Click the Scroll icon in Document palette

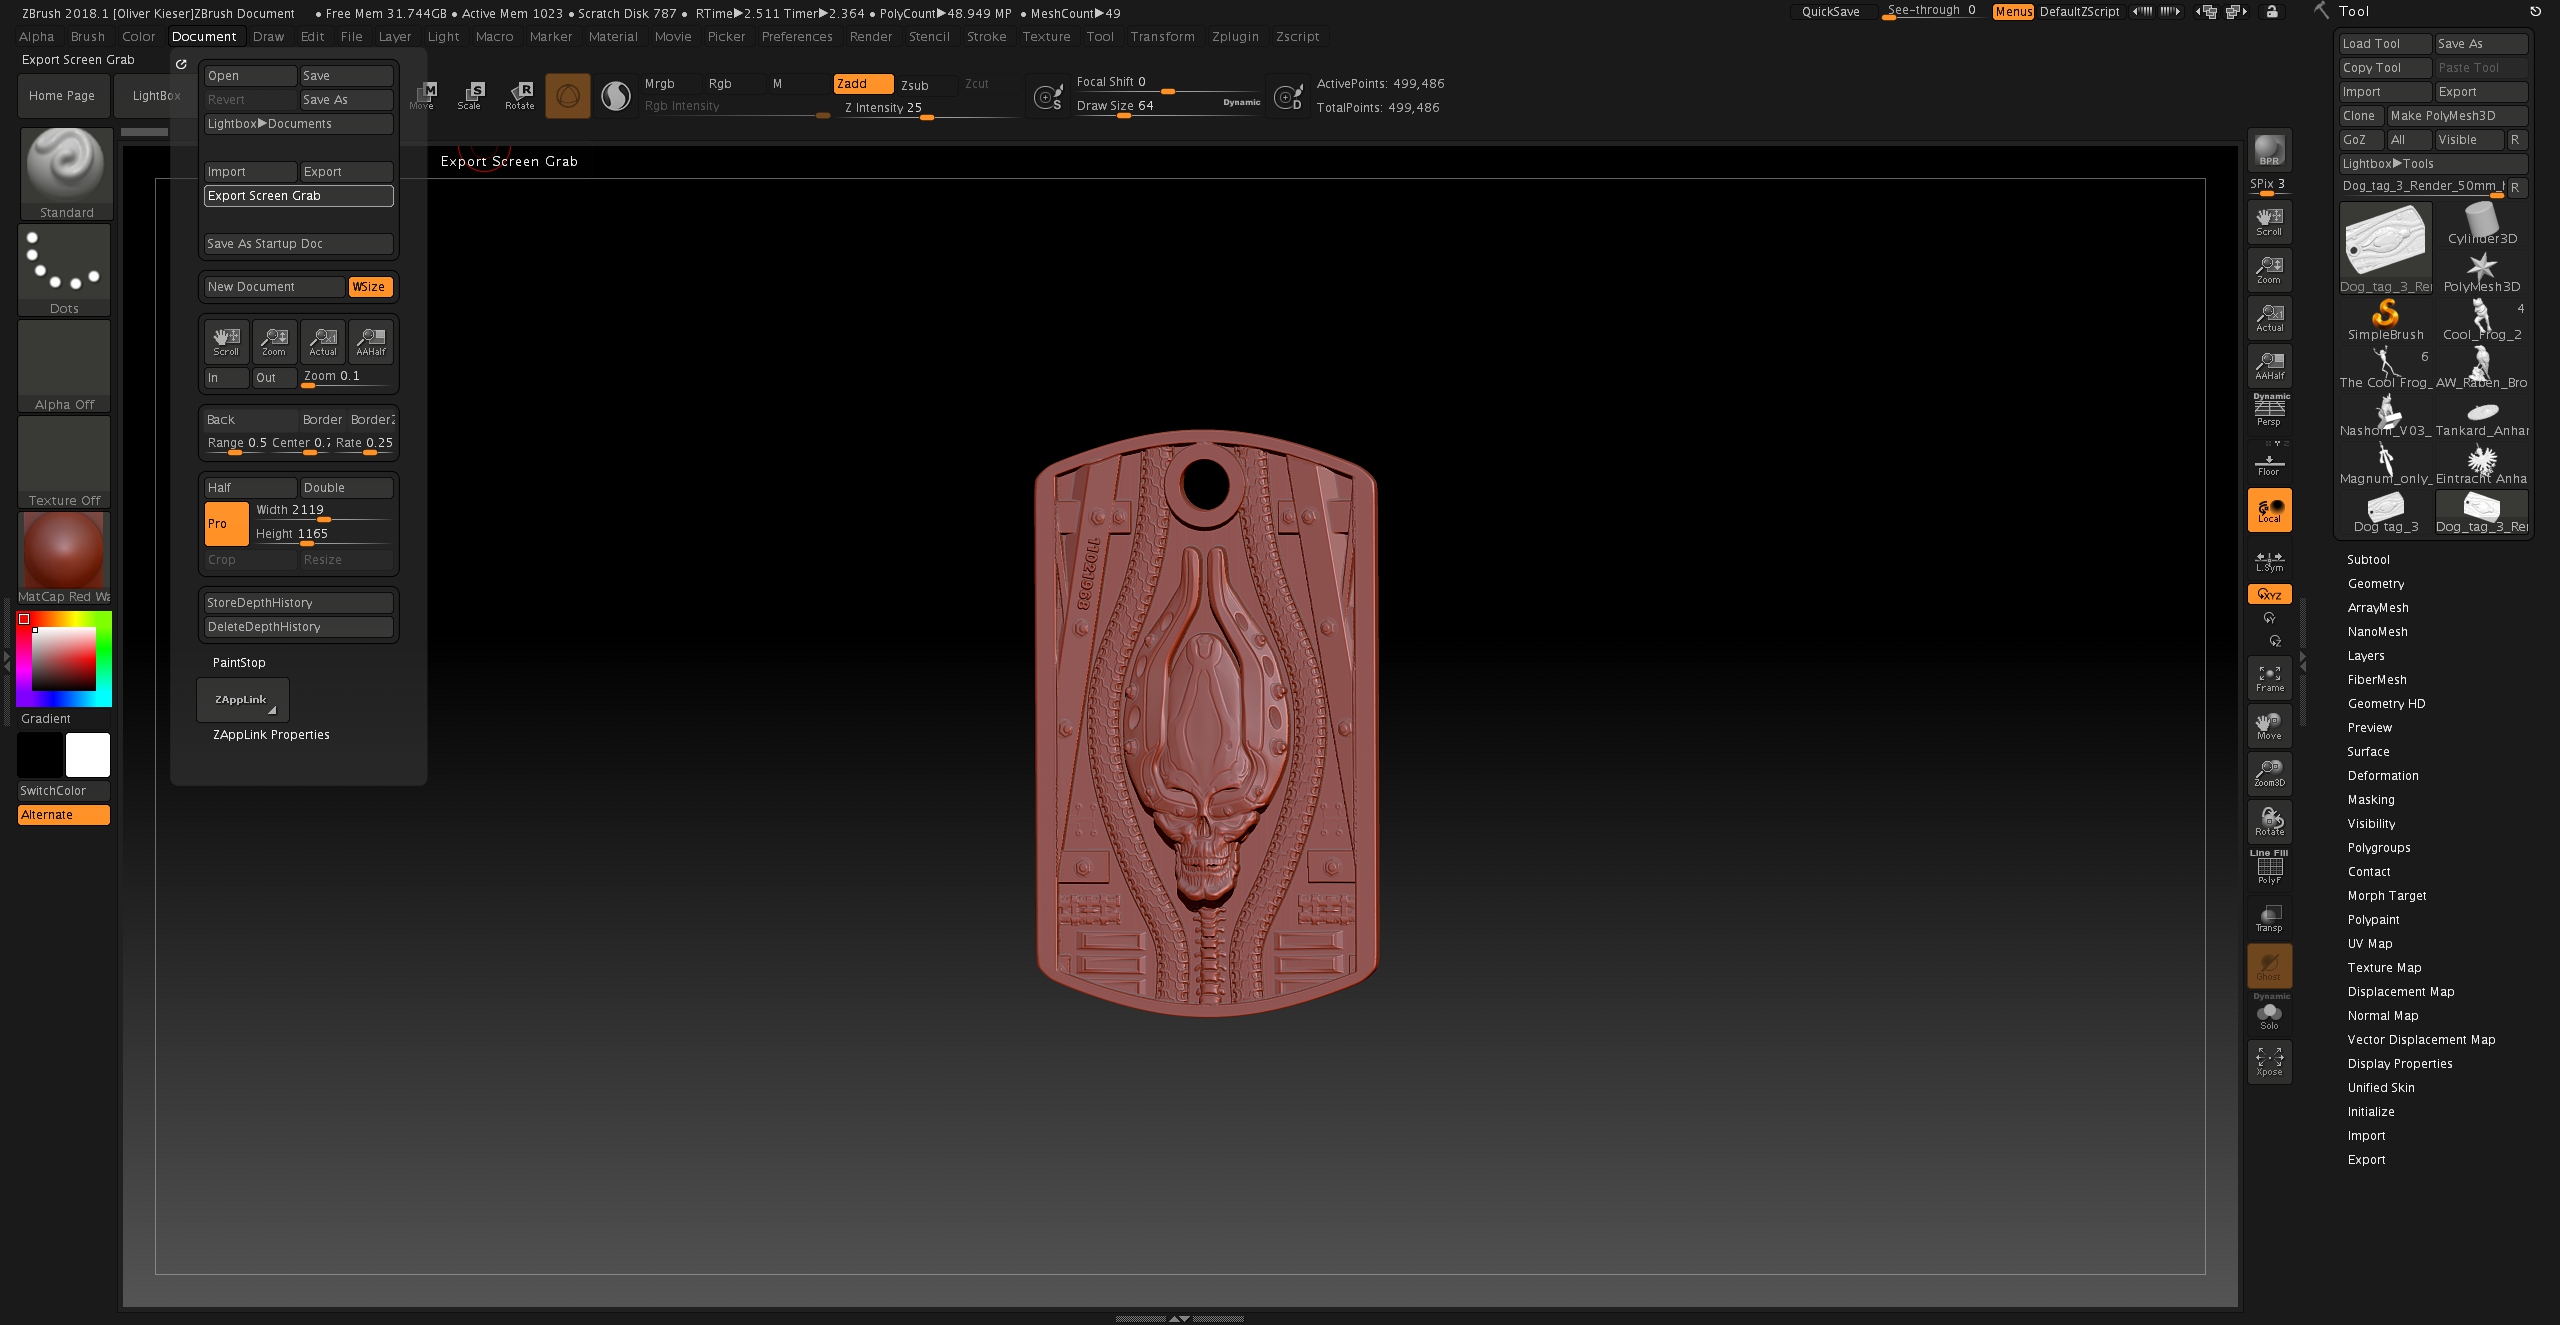[226, 342]
